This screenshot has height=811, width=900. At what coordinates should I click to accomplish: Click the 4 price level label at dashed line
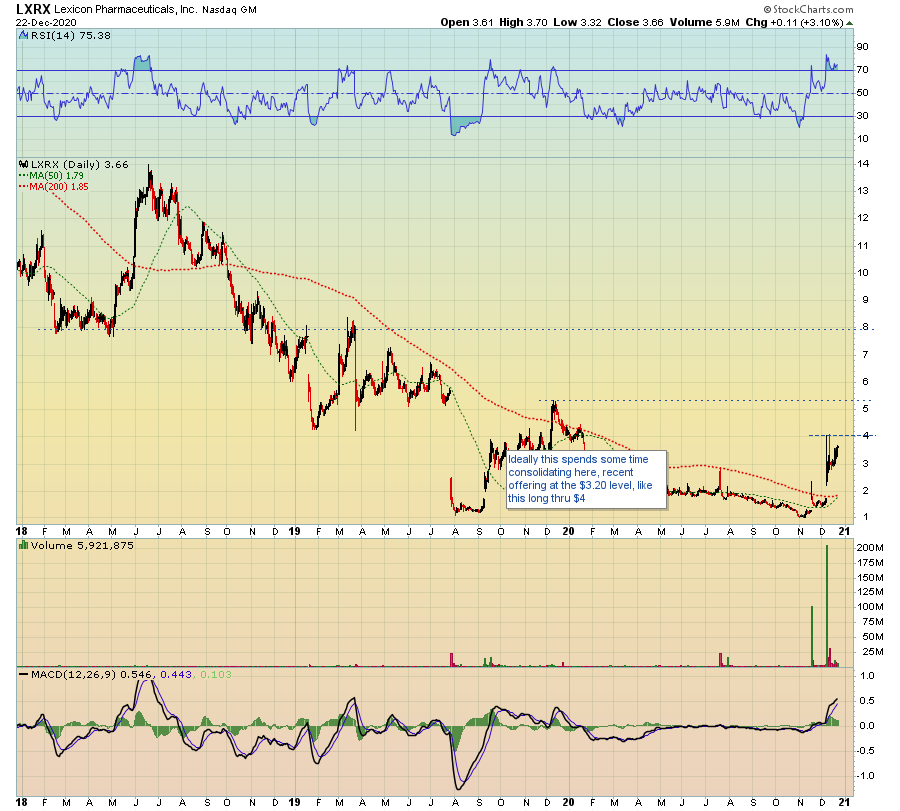[x=866, y=436]
